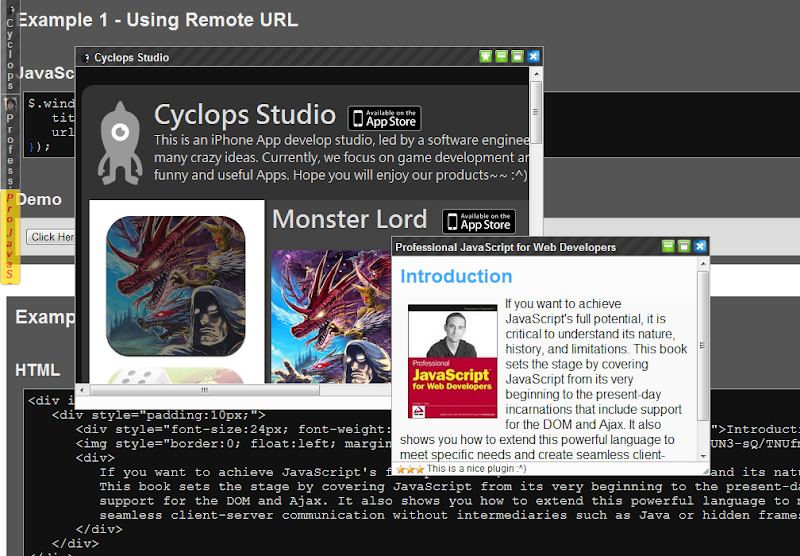The height and width of the screenshot is (556, 800).
Task: Click the Monster Lord heading
Action: coord(349,220)
